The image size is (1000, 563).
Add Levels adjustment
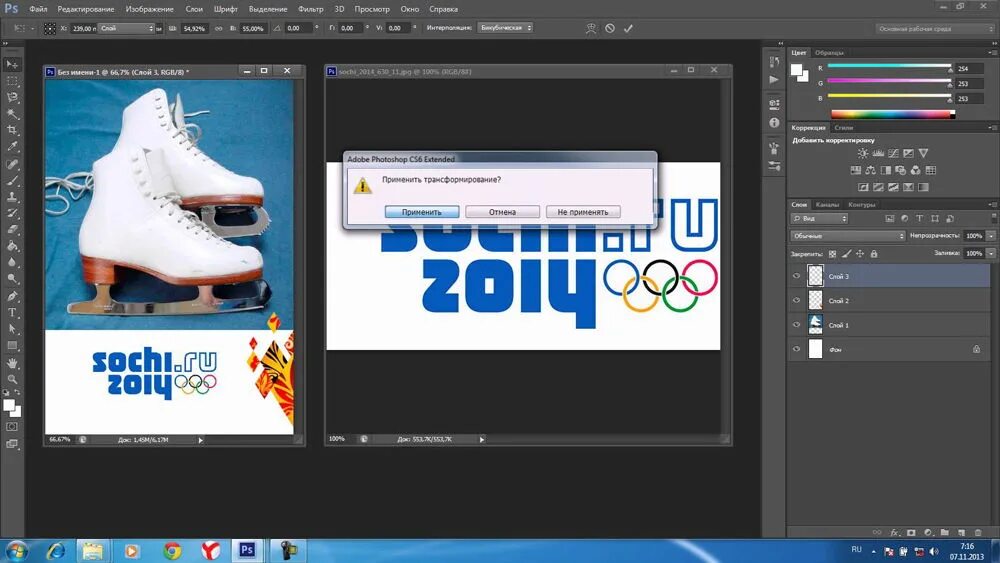tap(878, 153)
